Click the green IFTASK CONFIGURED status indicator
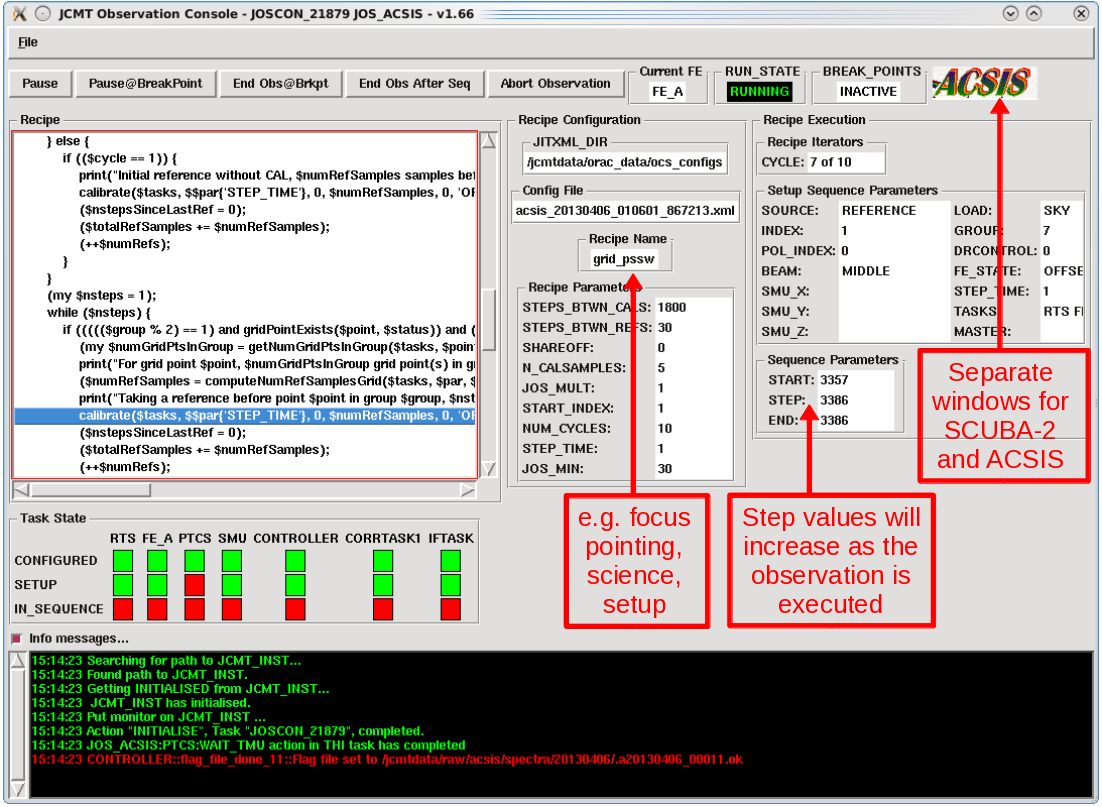This screenshot has width=1102, height=807. (x=450, y=560)
